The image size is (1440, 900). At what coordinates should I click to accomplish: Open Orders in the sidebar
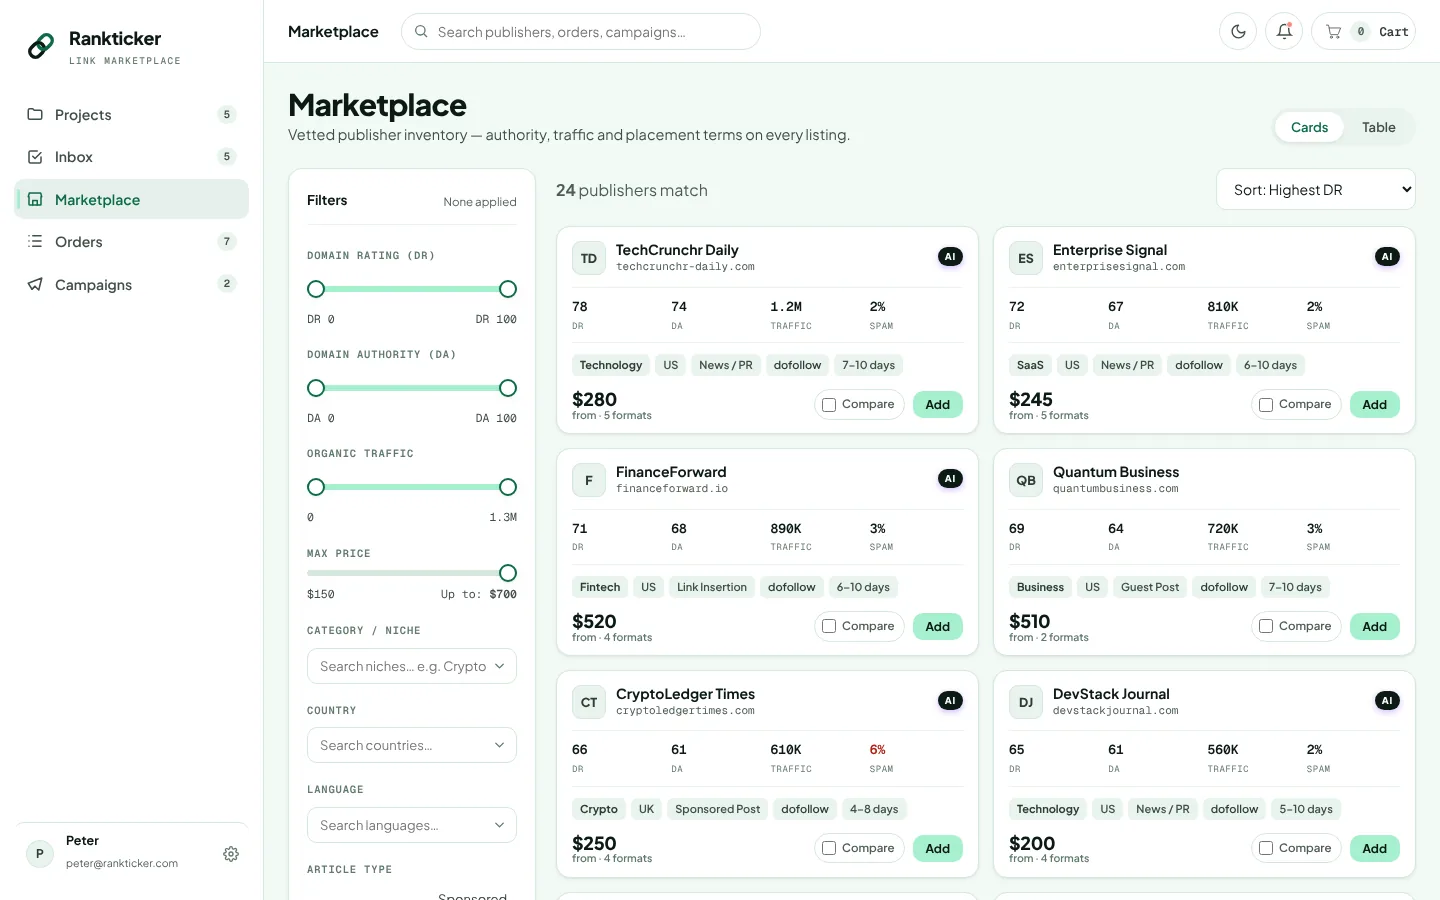(x=132, y=241)
